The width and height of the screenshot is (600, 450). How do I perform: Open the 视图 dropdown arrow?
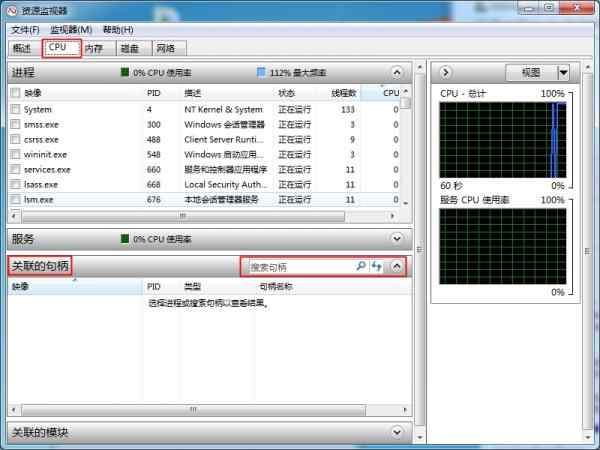(563, 72)
